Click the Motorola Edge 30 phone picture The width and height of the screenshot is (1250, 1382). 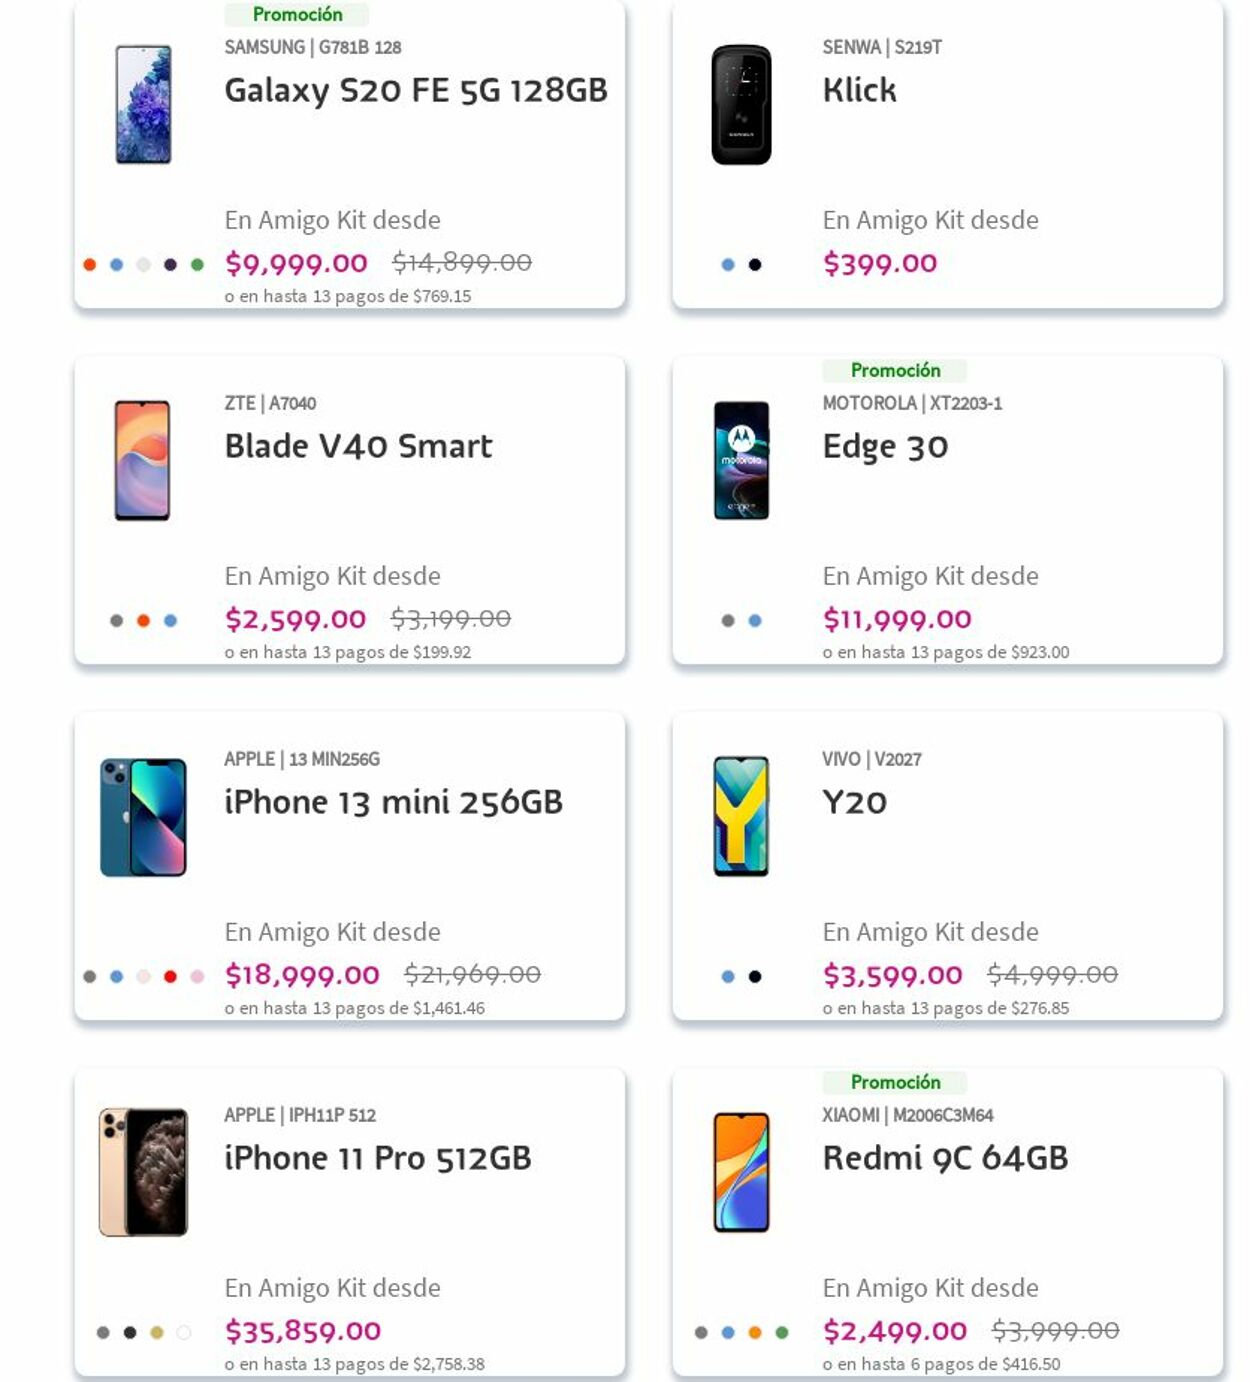pyautogui.click(x=741, y=461)
